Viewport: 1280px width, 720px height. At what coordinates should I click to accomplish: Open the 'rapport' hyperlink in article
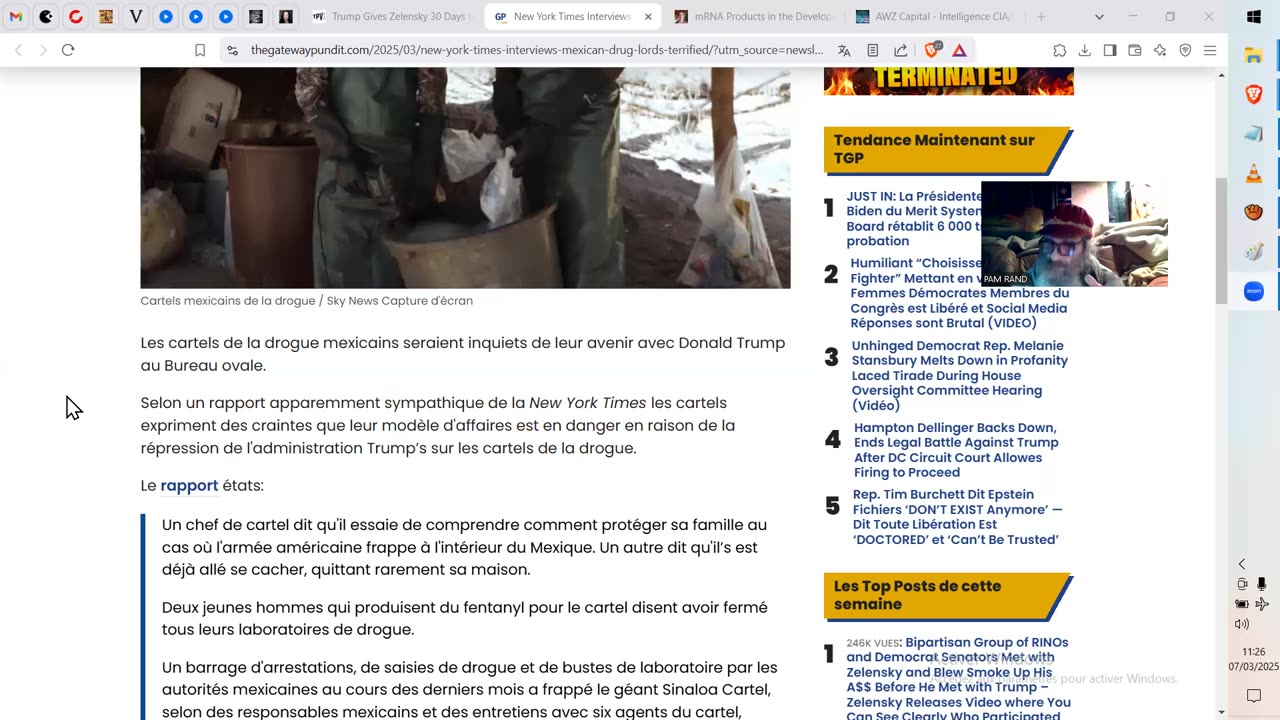tap(189, 486)
